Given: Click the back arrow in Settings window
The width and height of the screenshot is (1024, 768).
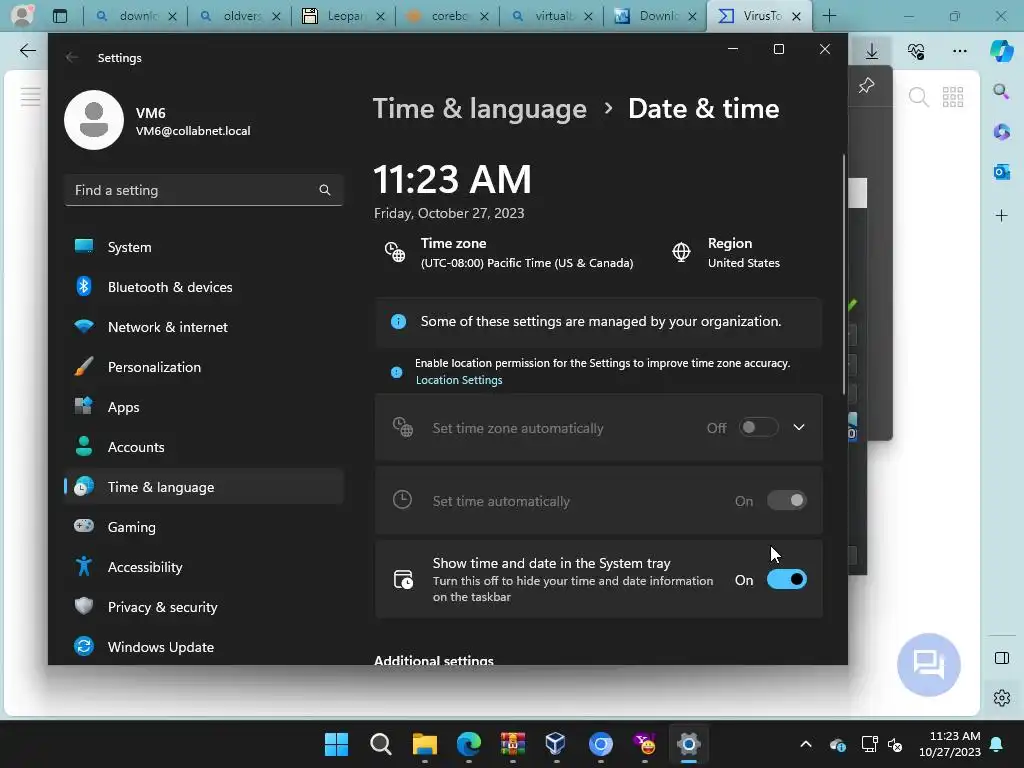Looking at the screenshot, I should (x=72, y=57).
